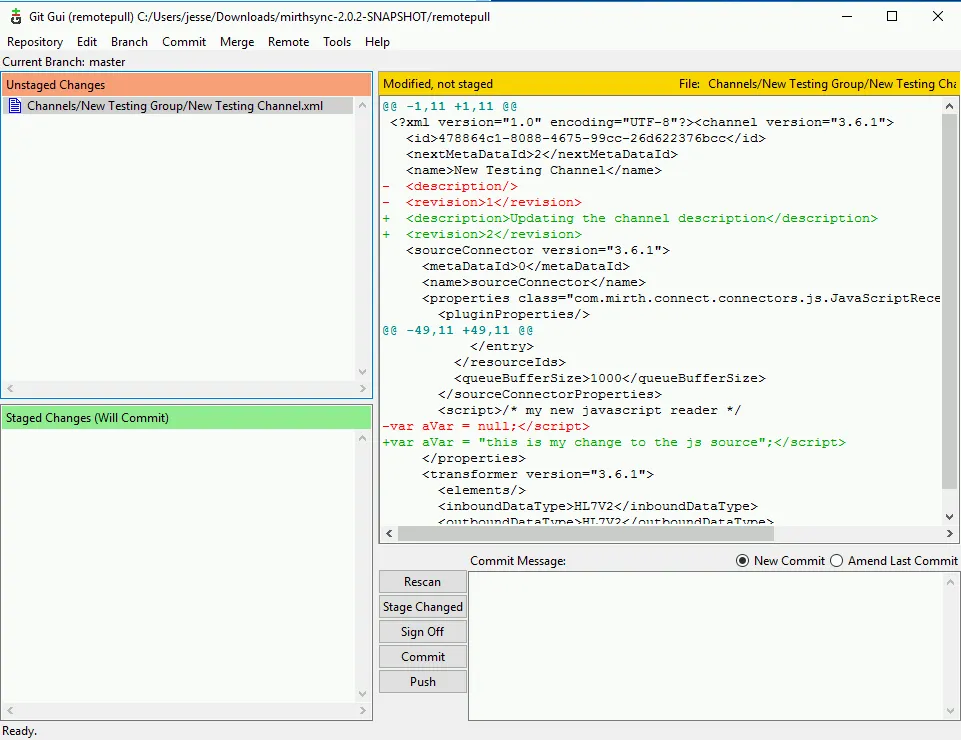
Task: Click the diff pane's horizontal scrollbar right arrow
Action: 950,533
